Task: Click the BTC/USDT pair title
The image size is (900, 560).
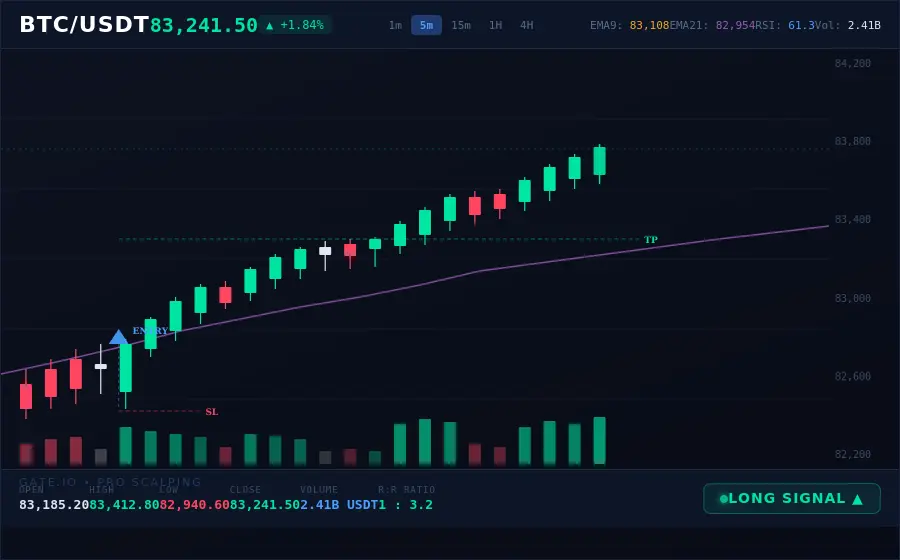Action: pyautogui.click(x=84, y=25)
